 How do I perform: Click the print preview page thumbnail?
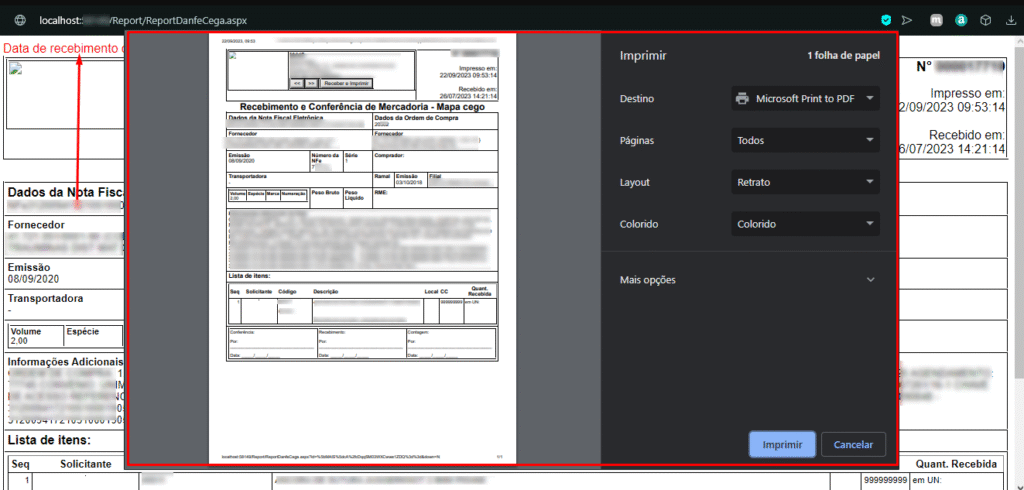tap(361, 250)
